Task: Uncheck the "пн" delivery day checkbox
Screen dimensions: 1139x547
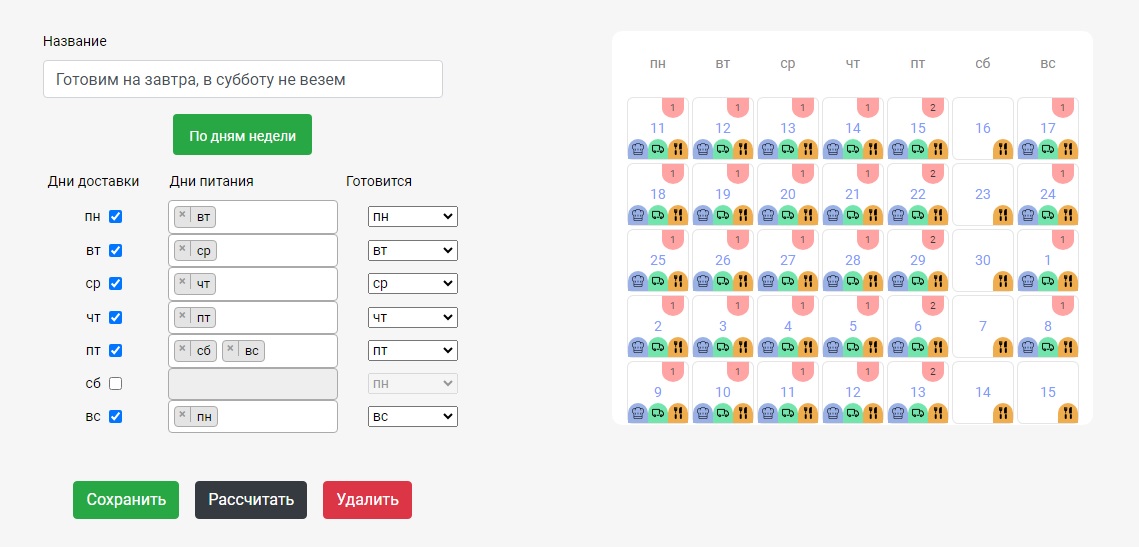Action: pos(115,216)
